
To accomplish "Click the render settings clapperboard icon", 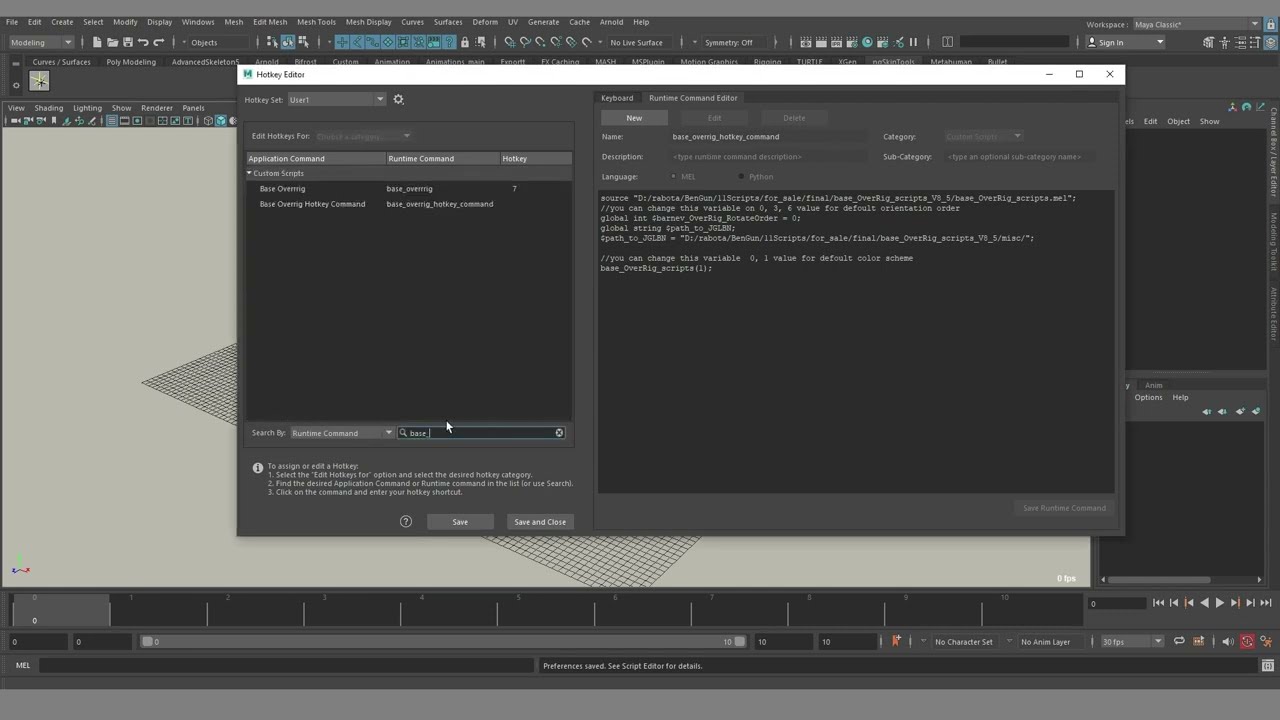I will (x=852, y=42).
